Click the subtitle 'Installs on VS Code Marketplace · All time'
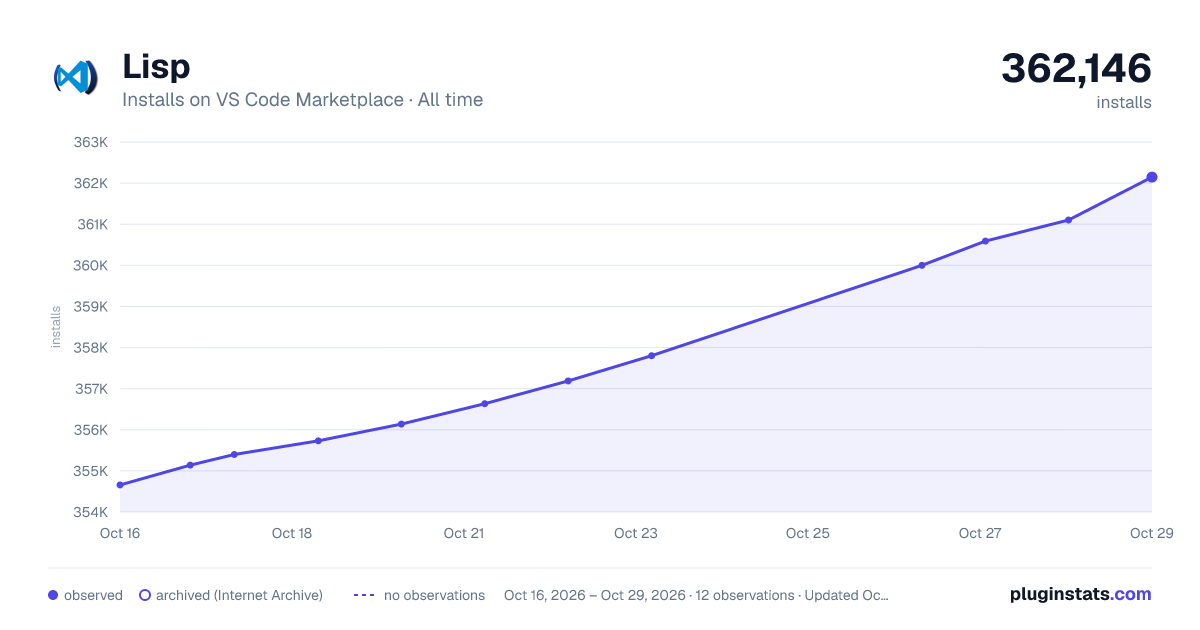1200x630 pixels. pos(302,100)
